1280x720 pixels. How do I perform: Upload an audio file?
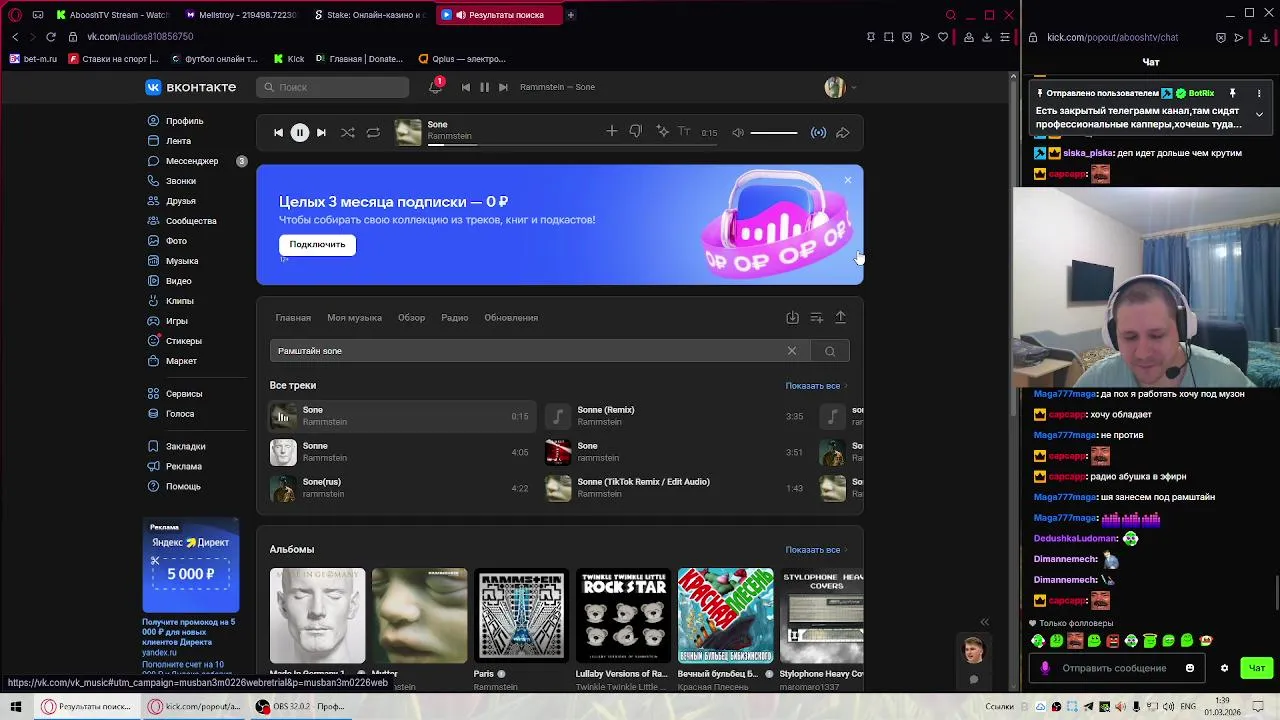click(840, 317)
